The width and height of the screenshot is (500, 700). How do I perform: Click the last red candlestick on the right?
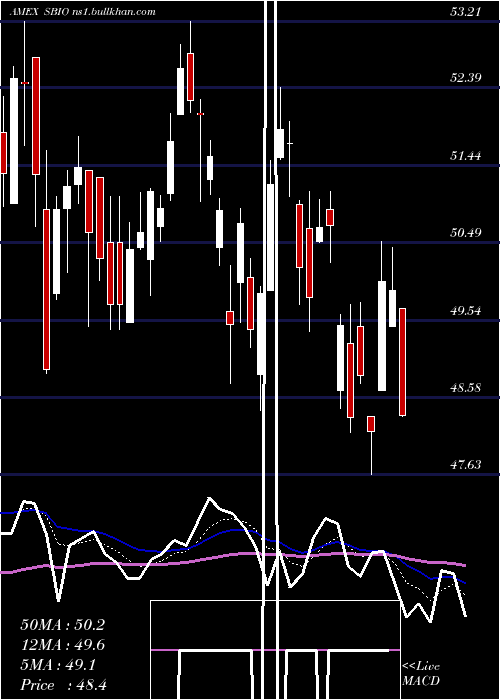[402, 362]
